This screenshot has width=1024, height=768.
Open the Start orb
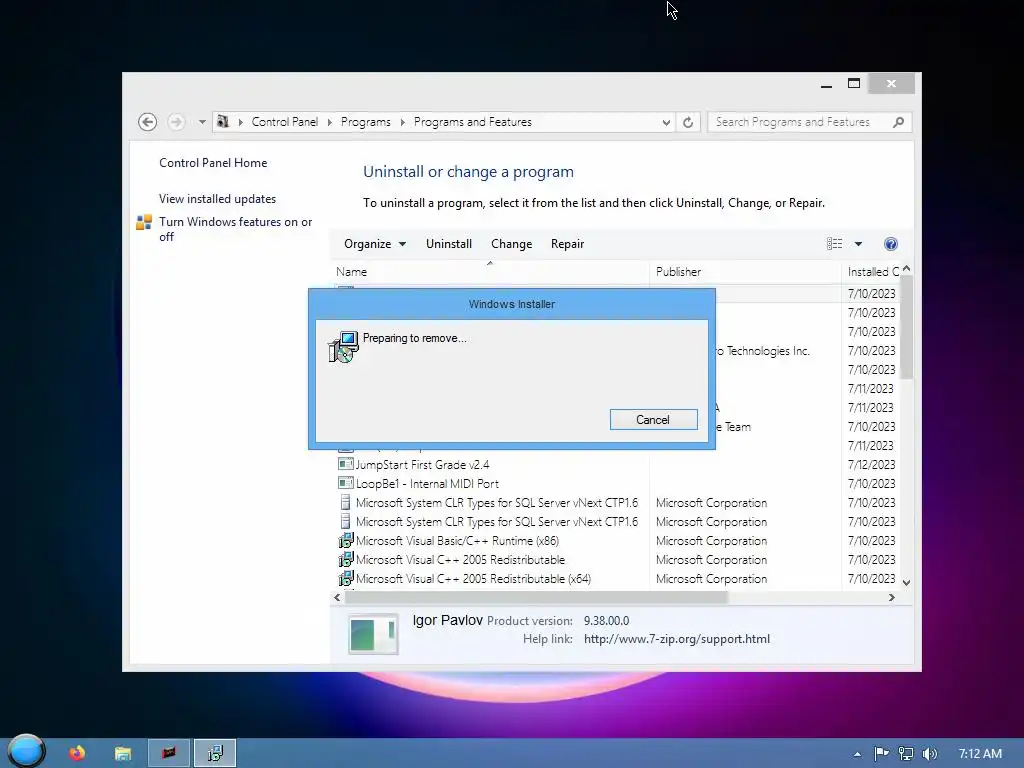tap(25, 752)
